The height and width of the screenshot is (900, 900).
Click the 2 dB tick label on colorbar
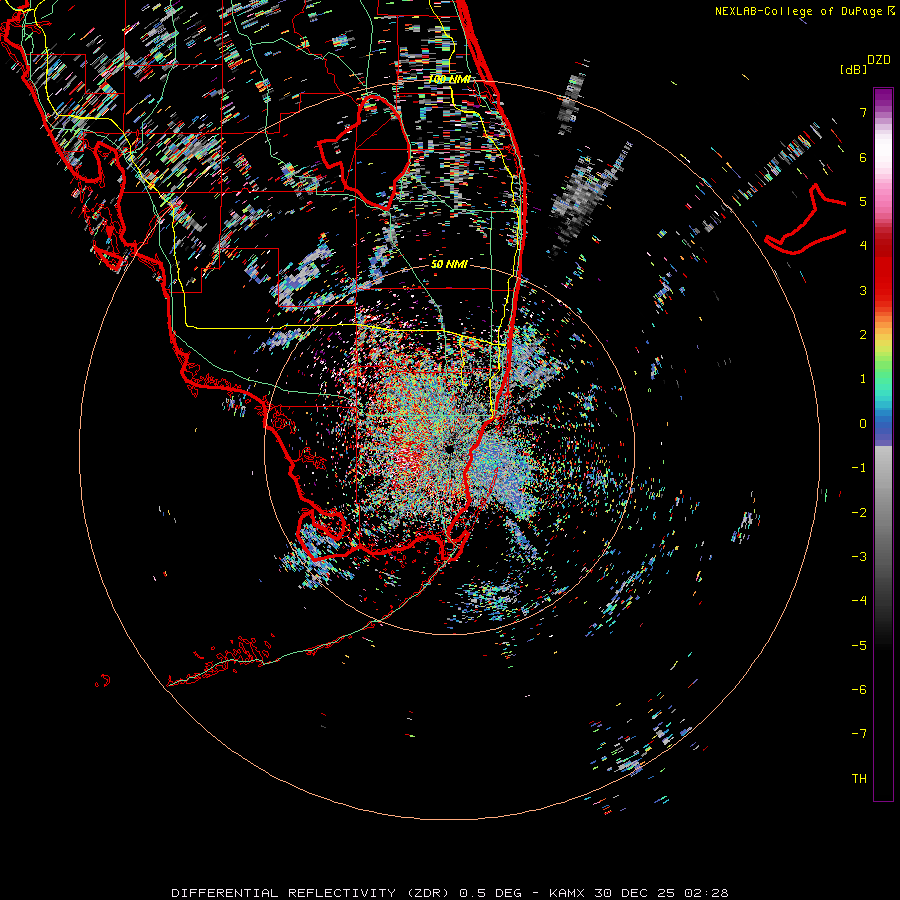pos(863,335)
